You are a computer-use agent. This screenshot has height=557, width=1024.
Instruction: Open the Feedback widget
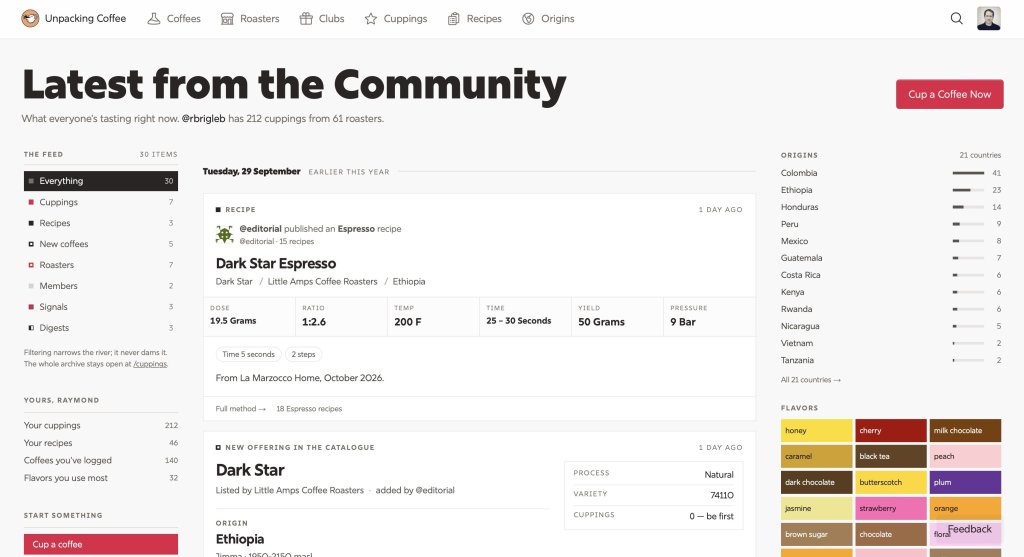click(x=969, y=530)
